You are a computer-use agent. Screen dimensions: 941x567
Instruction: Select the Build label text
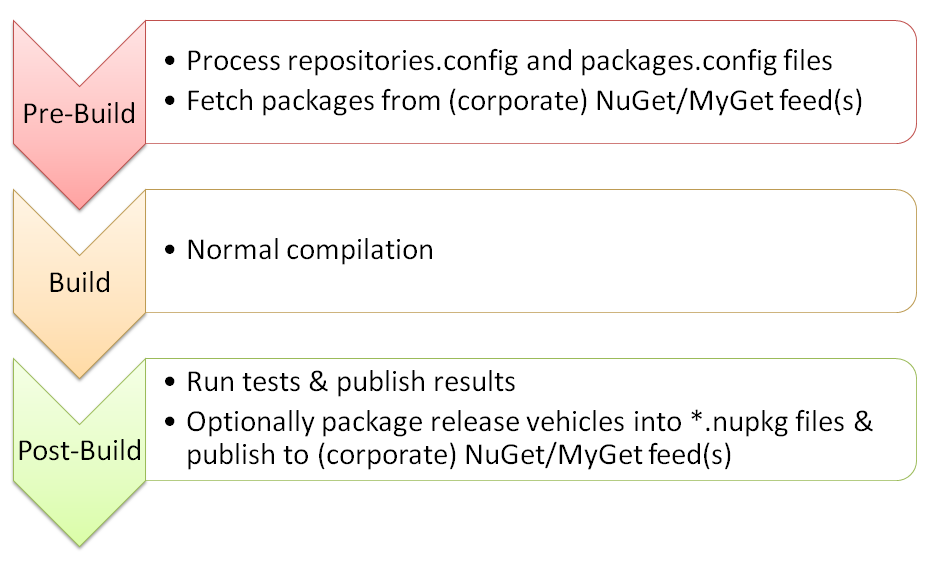(79, 283)
